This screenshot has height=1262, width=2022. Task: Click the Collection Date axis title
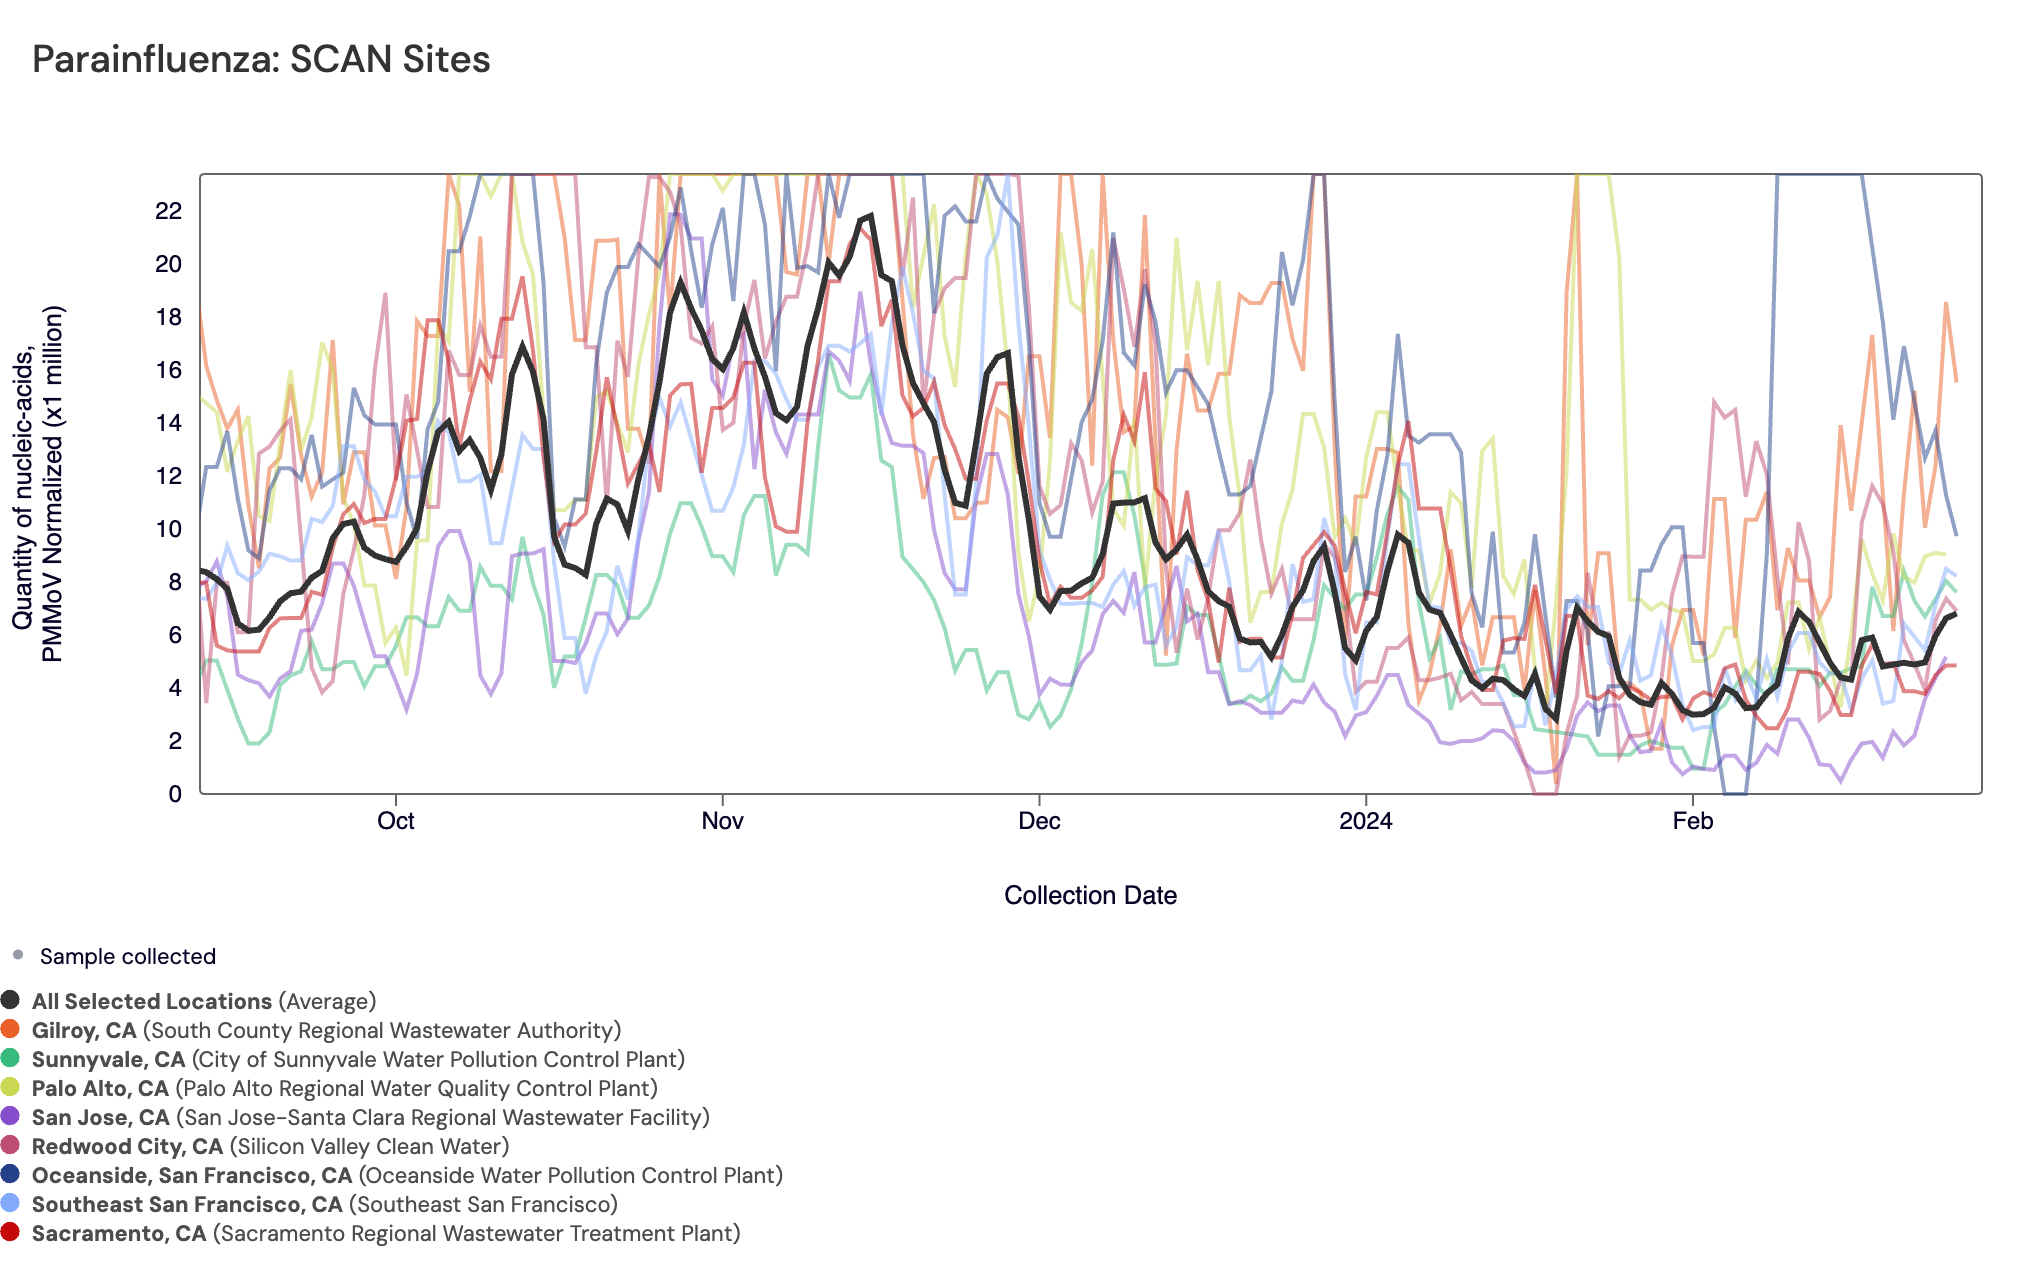[1090, 895]
